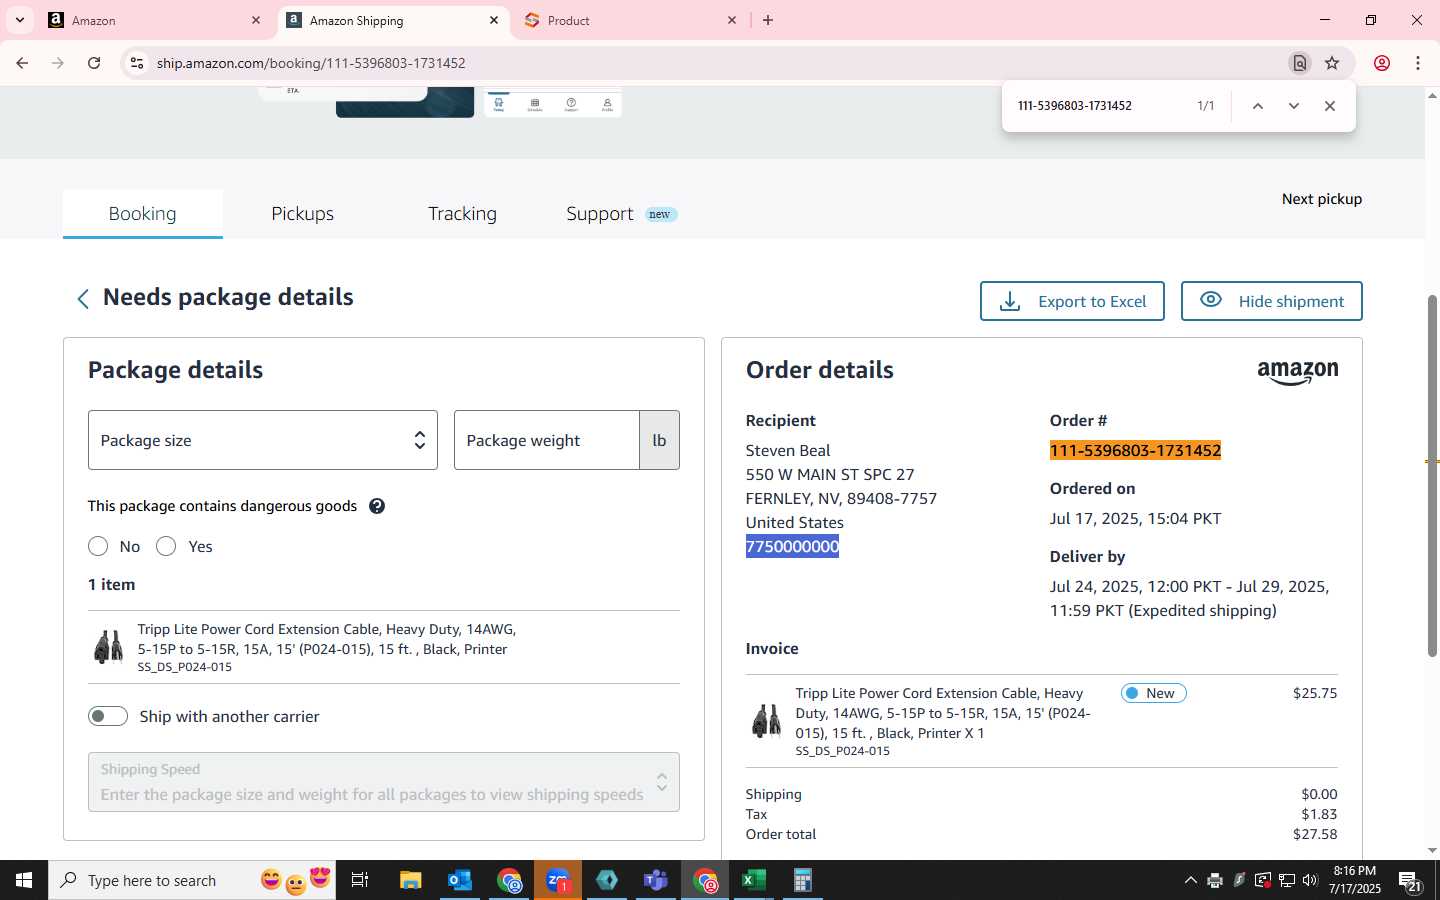Click the volume icon in system tray
The height and width of the screenshot is (900, 1440).
pos(1310,880)
